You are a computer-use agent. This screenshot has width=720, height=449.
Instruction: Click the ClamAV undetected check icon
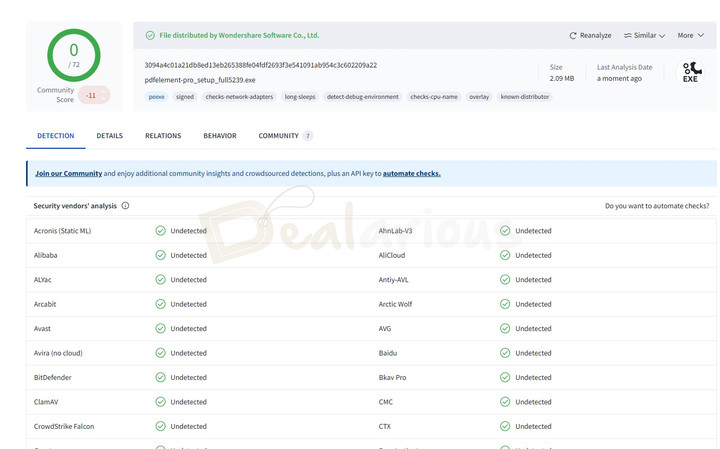tap(160, 402)
